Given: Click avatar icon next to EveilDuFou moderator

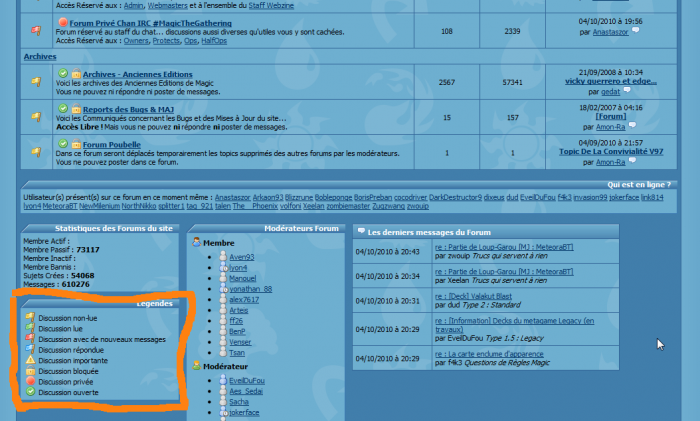Looking at the screenshot, I should click(x=223, y=380).
